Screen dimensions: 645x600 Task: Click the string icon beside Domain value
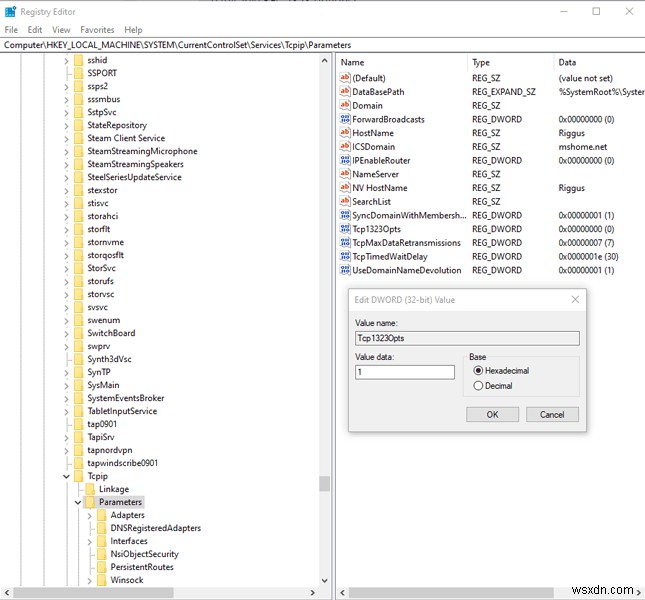point(345,105)
